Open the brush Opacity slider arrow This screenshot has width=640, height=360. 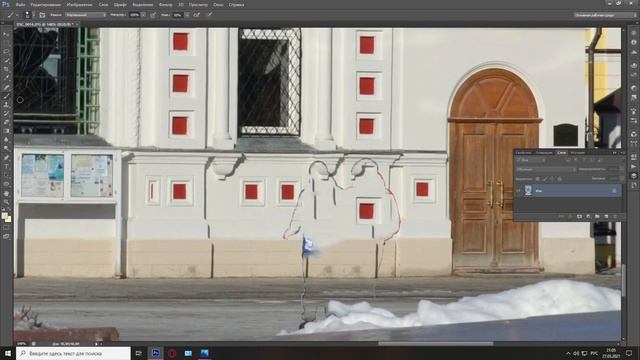coord(143,15)
